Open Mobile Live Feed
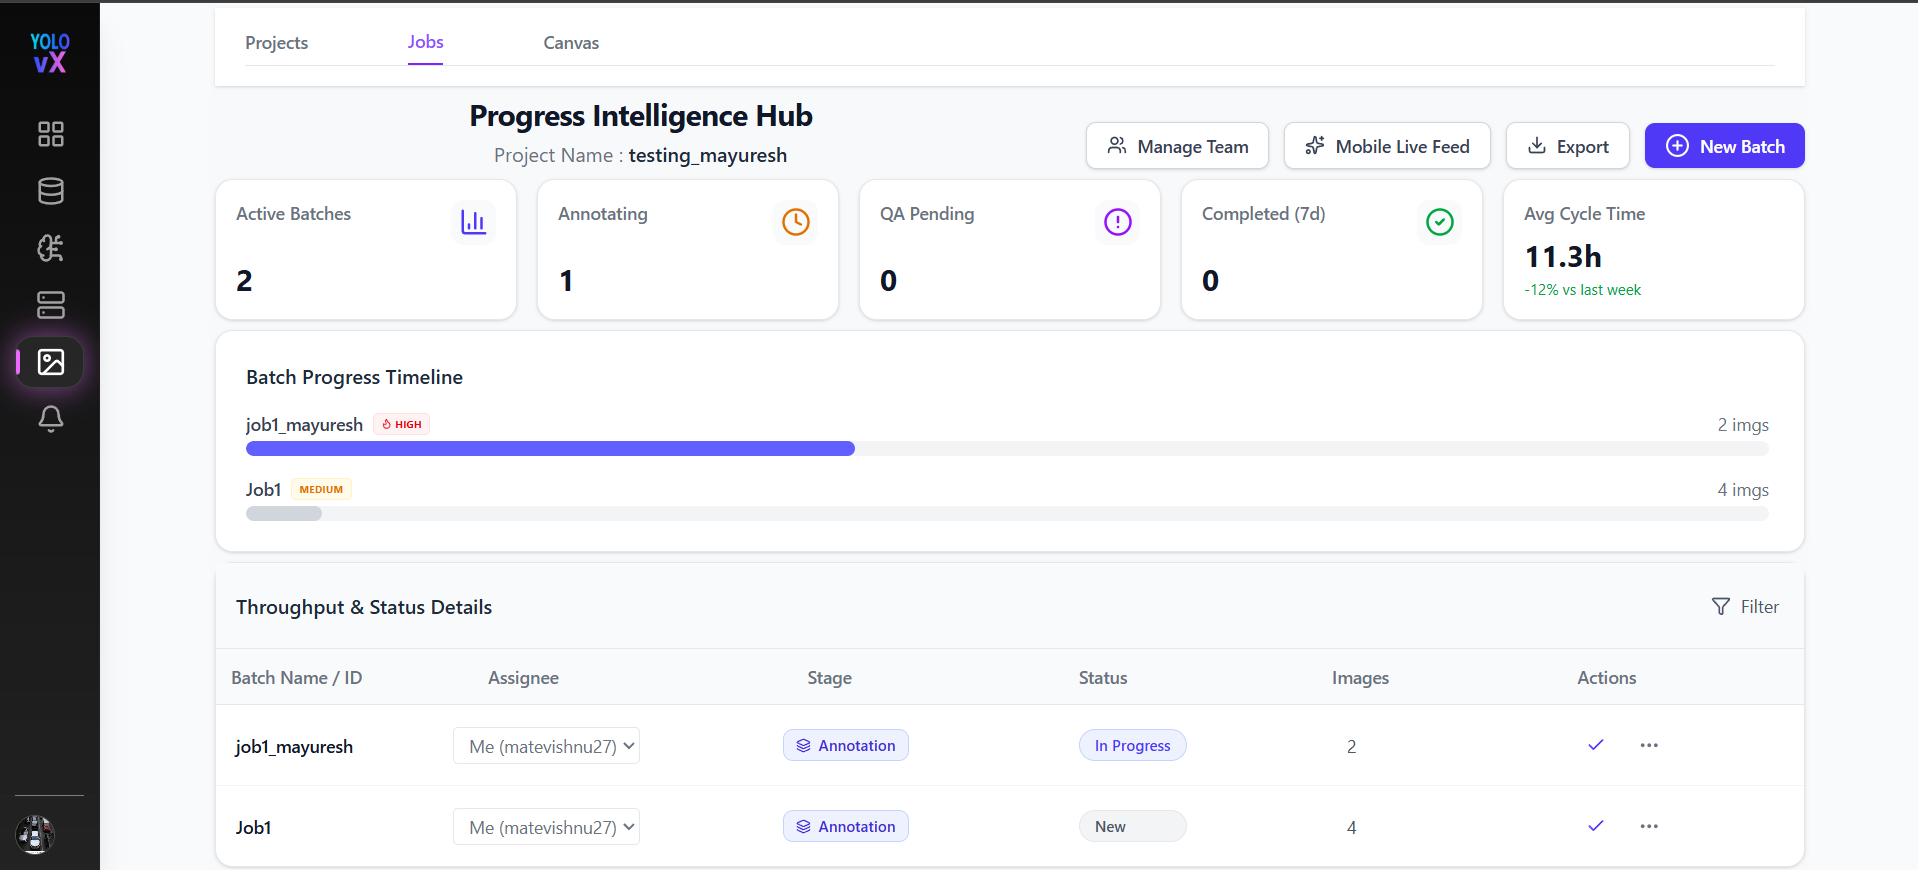 point(1387,146)
